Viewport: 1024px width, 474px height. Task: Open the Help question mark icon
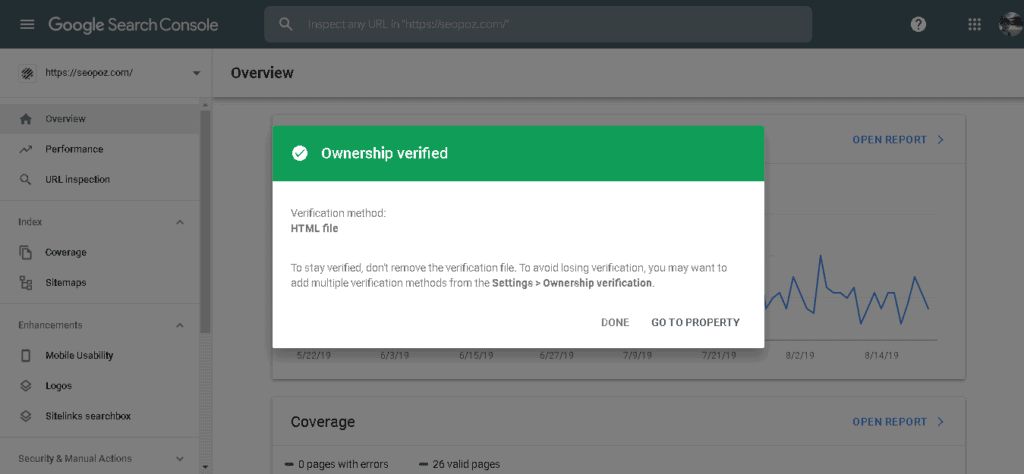point(918,24)
